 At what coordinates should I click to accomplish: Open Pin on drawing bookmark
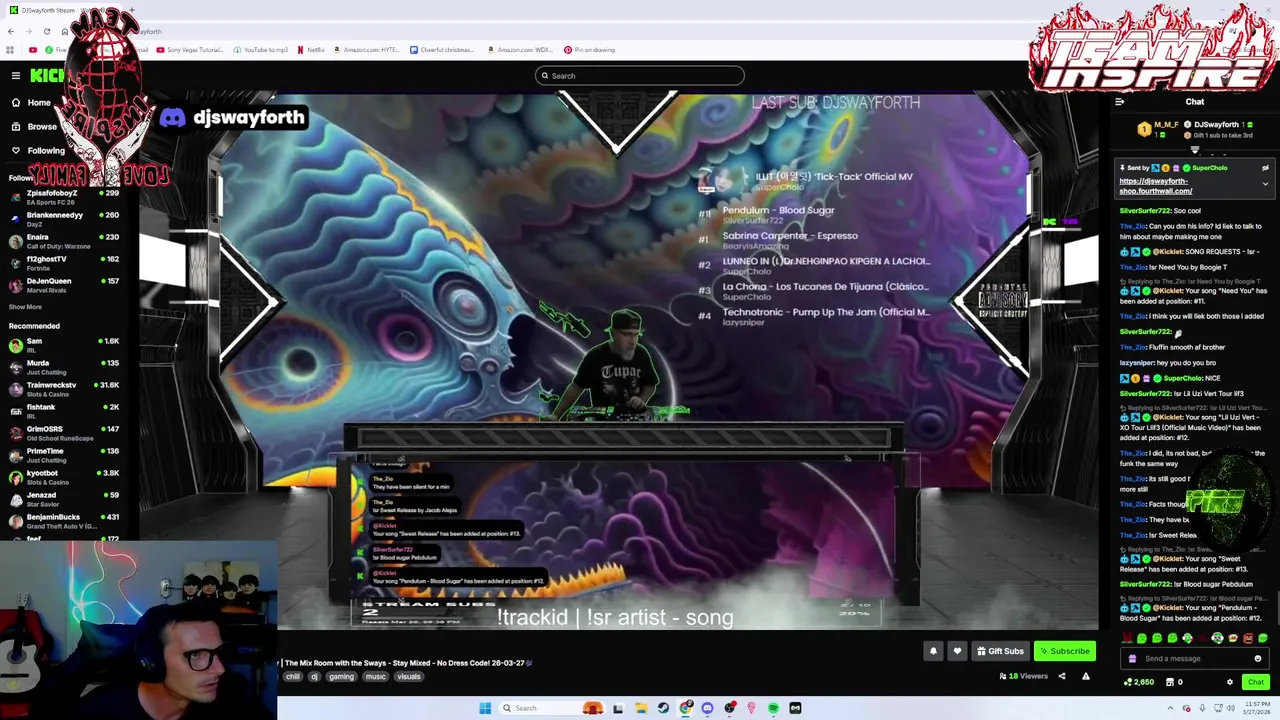coord(589,50)
